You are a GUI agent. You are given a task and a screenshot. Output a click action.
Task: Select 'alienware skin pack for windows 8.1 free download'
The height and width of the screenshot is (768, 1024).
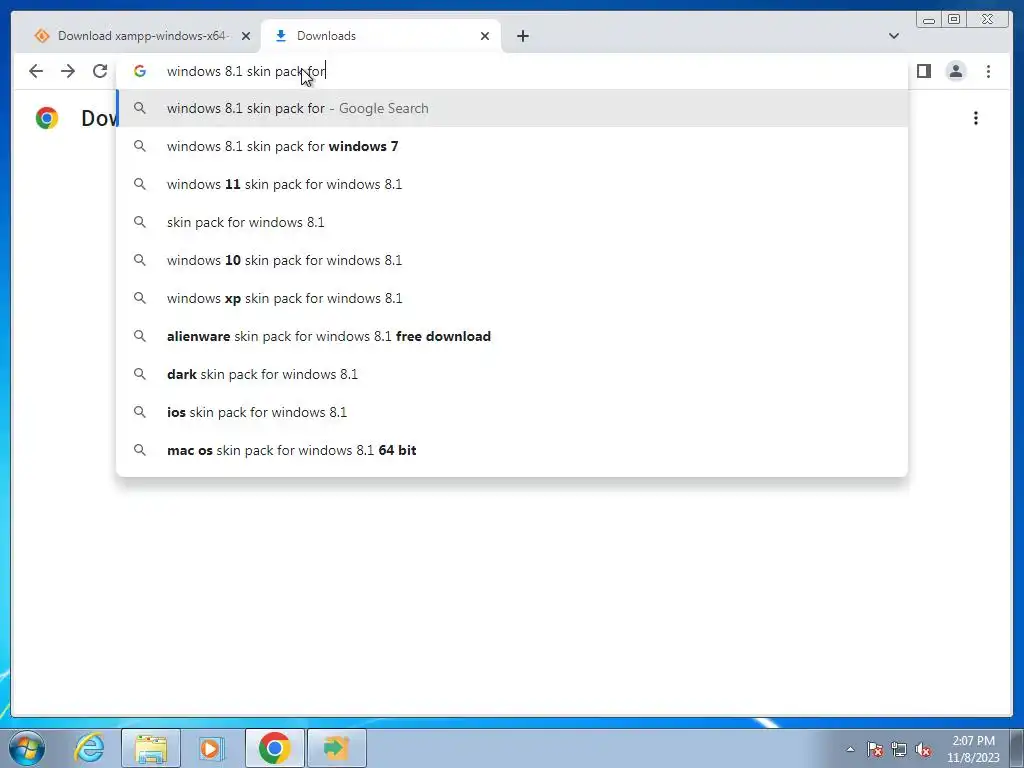pos(512,336)
